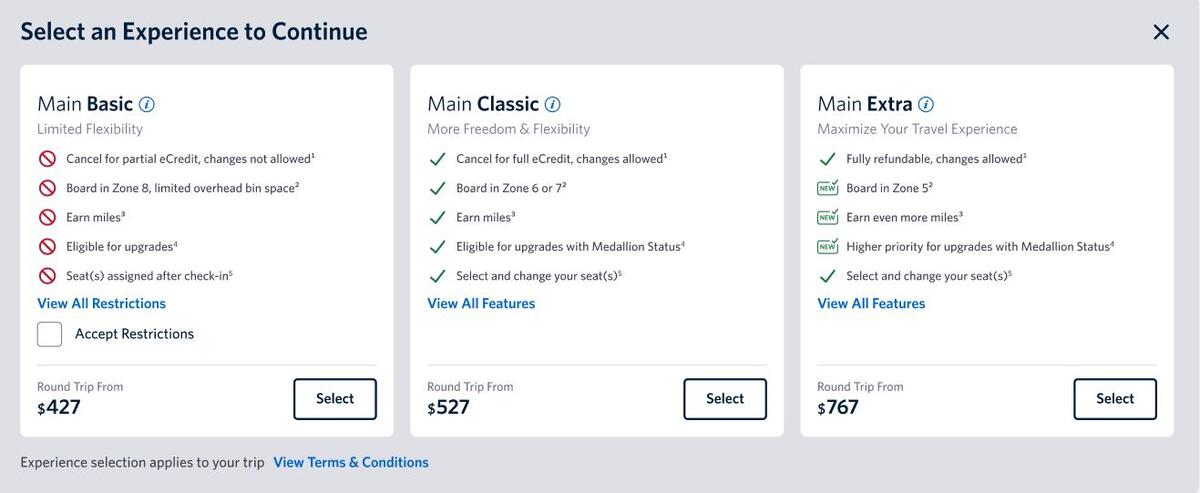Click the restriction icon beside Board in Zone 8
1200x493 pixels.
point(47,188)
